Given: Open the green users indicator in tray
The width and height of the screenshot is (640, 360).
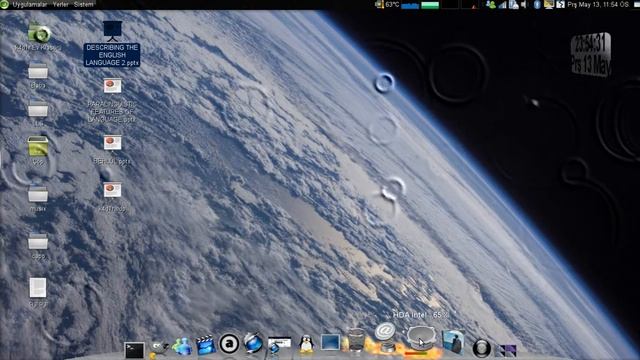Looking at the screenshot, I should (490, 4).
